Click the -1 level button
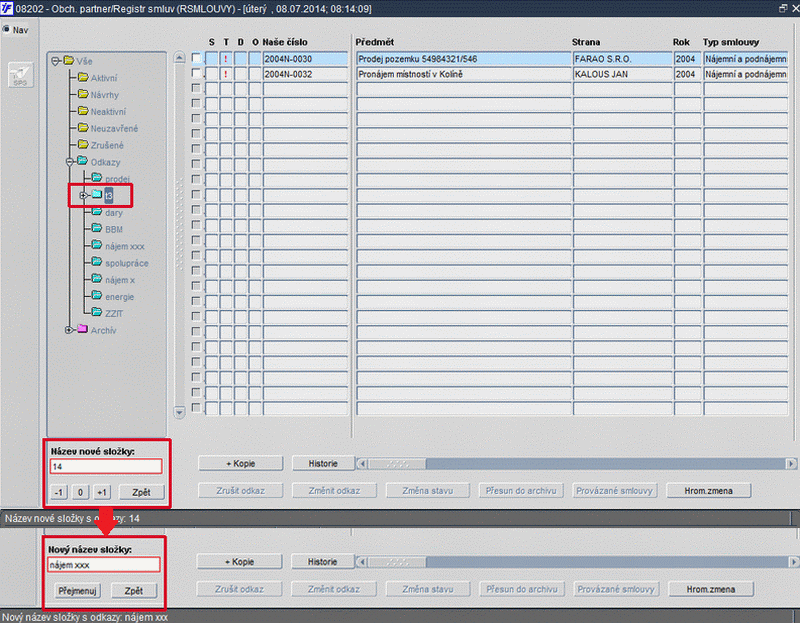This screenshot has width=800, height=623. click(59, 492)
